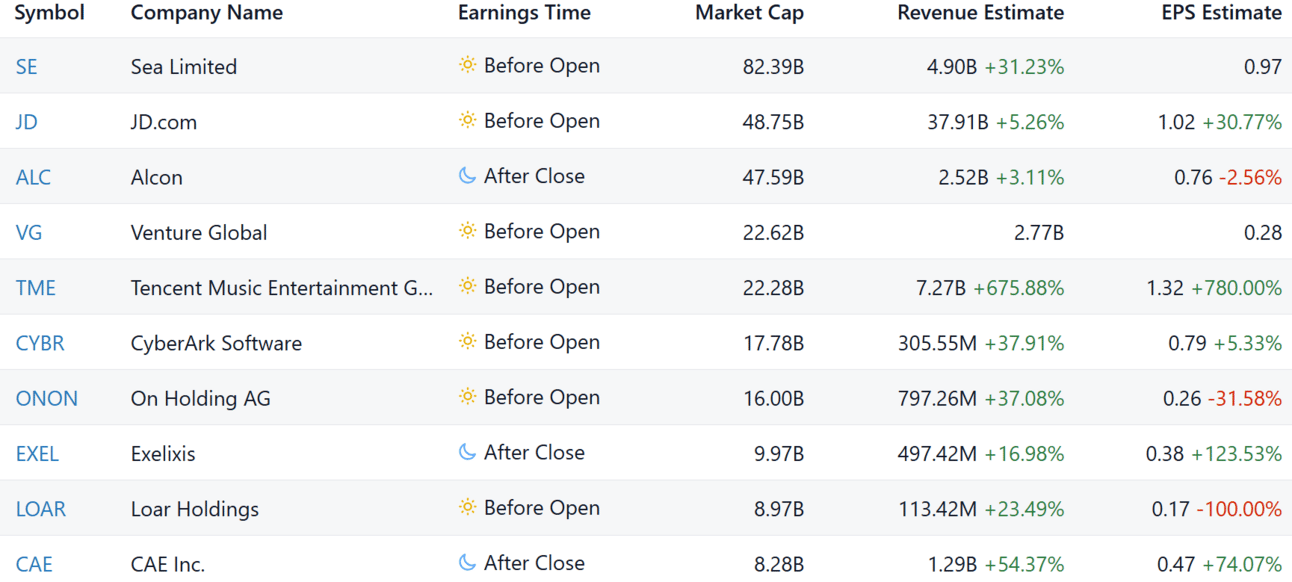Sort table by Market Cap header
1292x582 pixels.
click(749, 13)
